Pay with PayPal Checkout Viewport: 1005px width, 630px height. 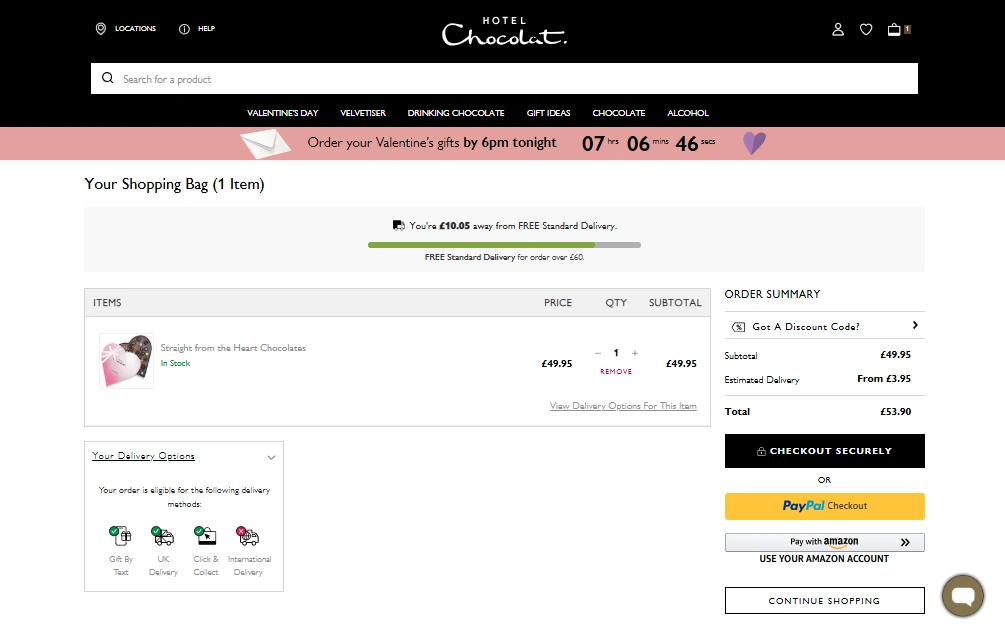point(824,506)
